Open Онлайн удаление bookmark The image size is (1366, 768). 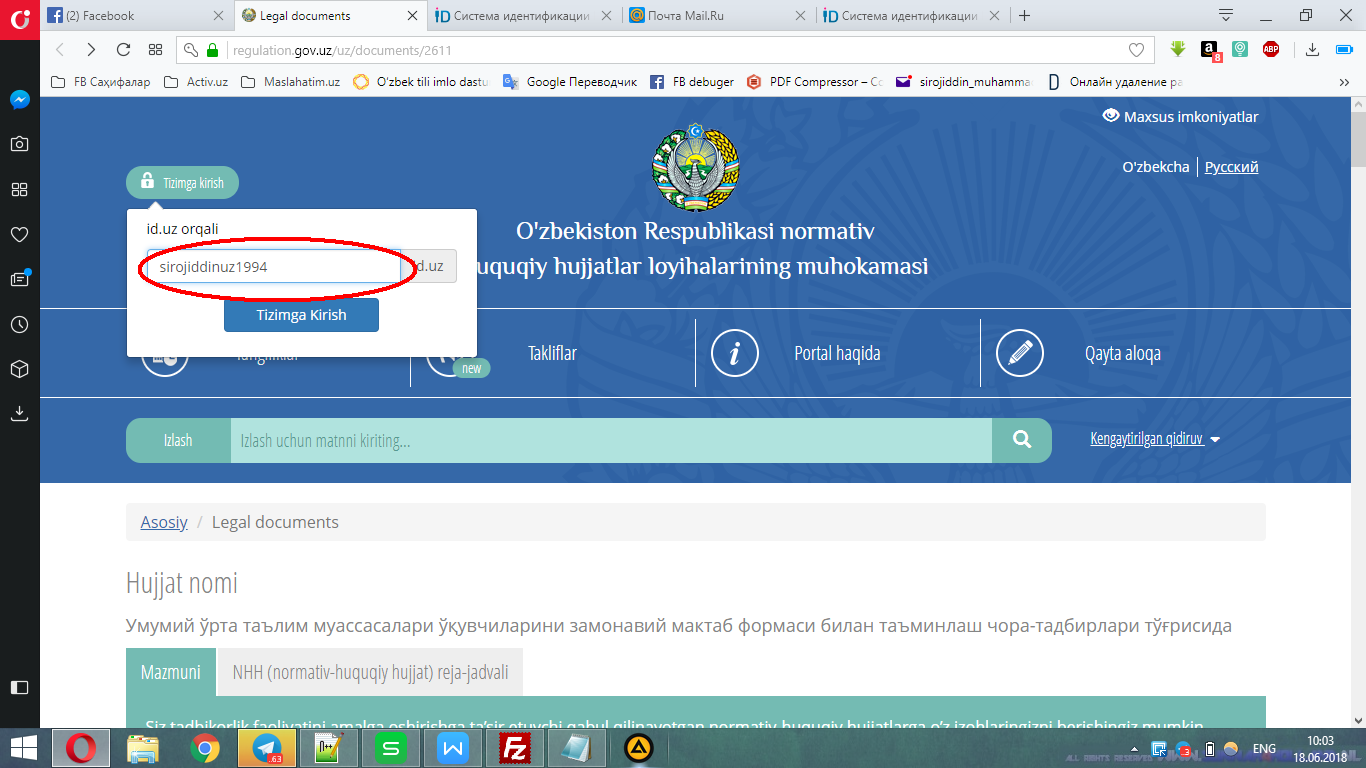coord(1114,82)
